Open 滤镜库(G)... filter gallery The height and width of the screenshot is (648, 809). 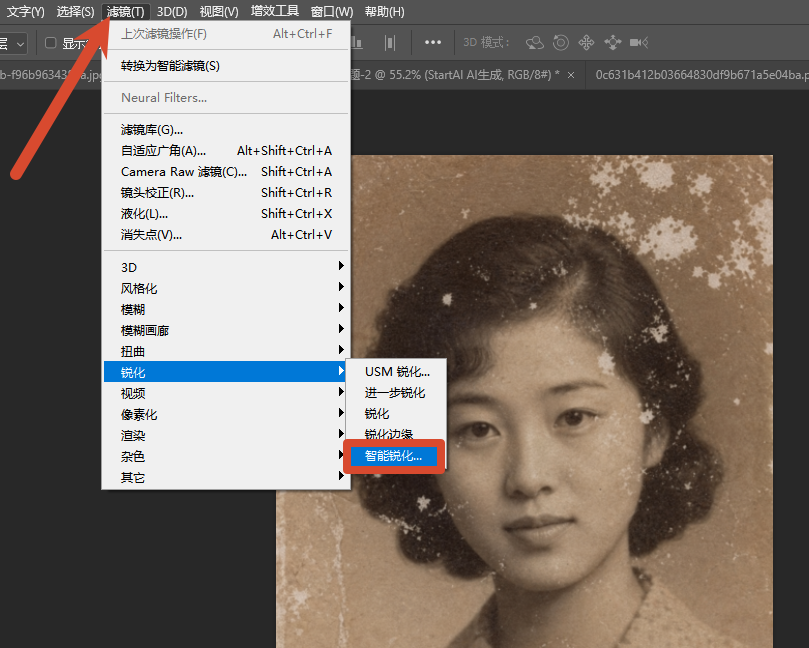coord(226,129)
